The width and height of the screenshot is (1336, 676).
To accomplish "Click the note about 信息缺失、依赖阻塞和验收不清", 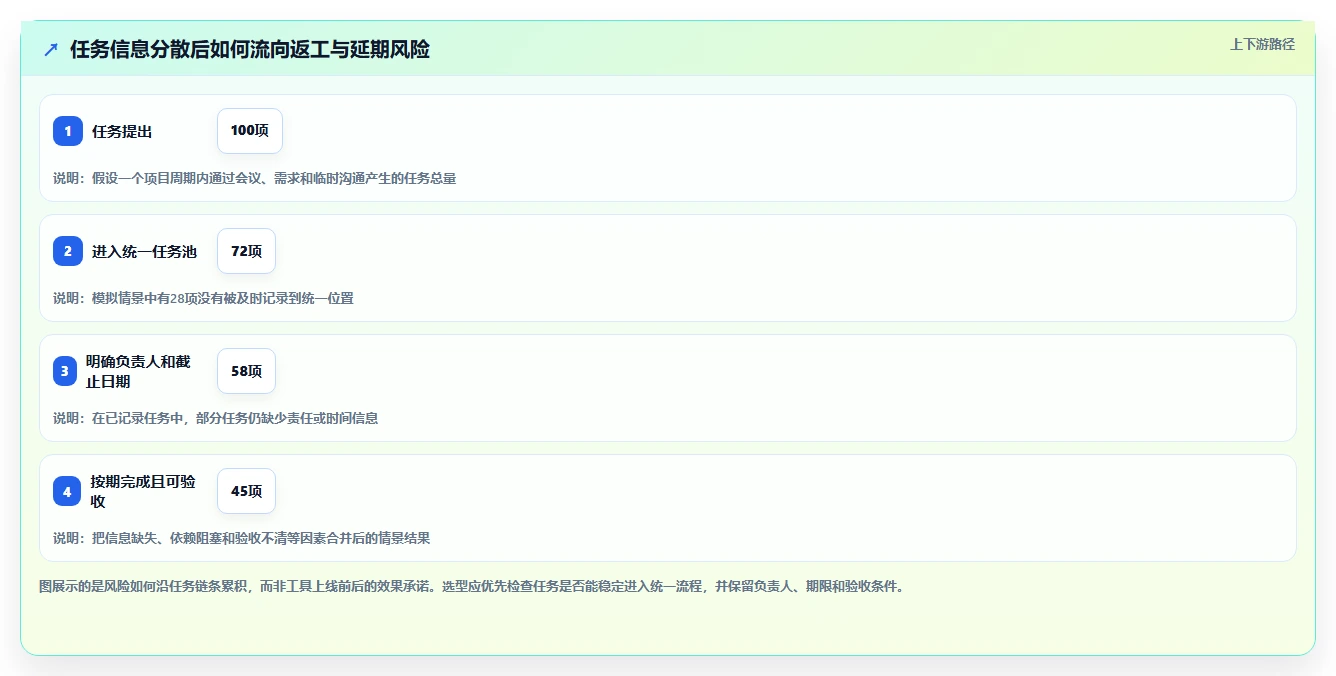I will click(242, 538).
